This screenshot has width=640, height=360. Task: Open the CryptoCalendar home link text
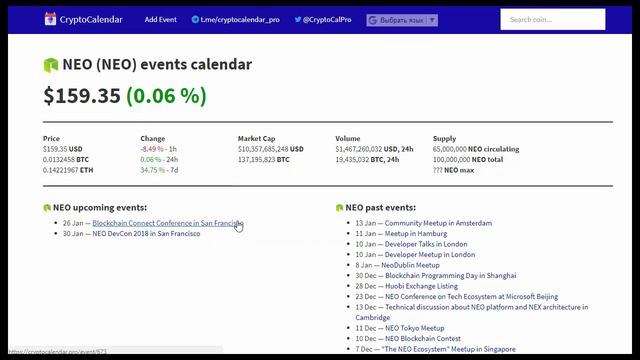tap(91, 20)
